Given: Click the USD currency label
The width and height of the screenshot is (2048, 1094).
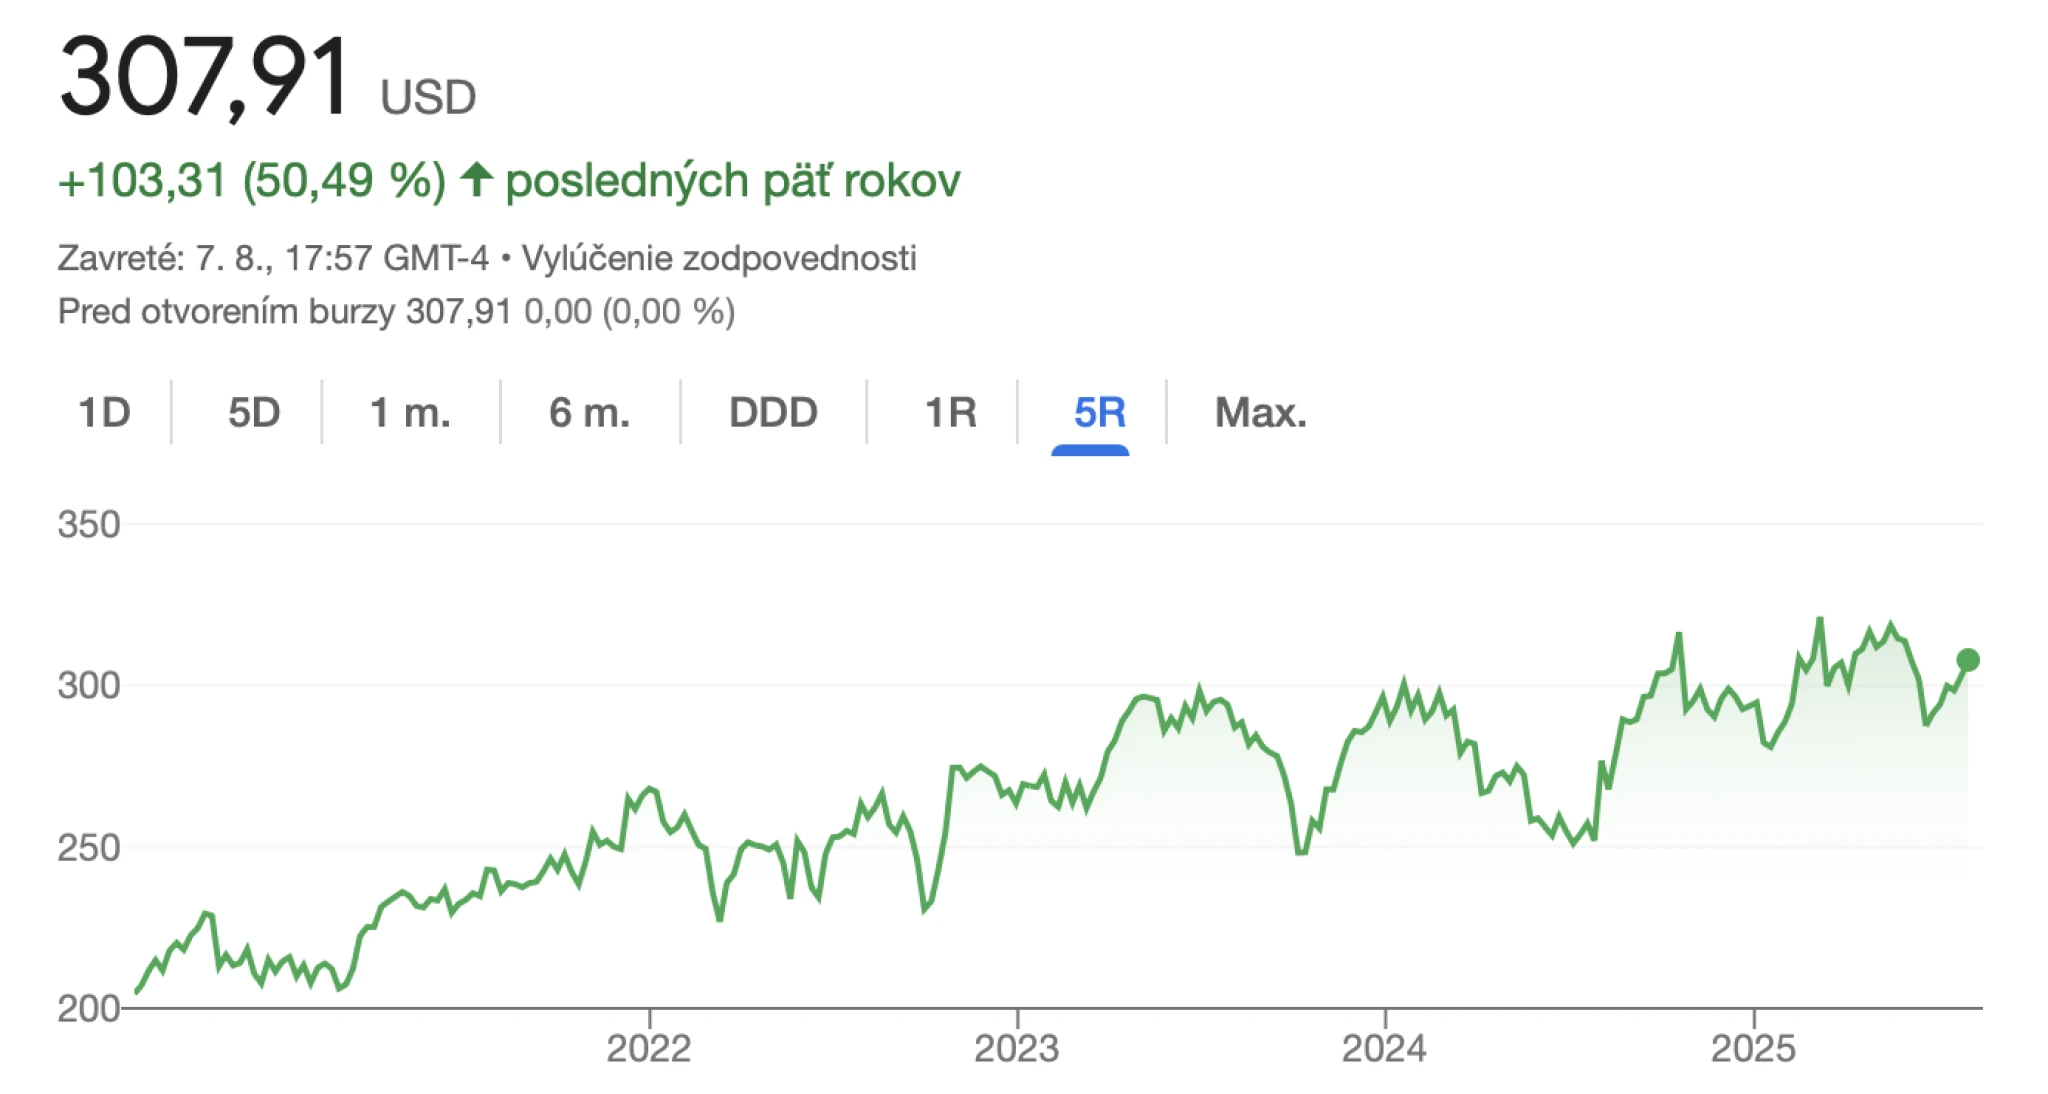Looking at the screenshot, I should 428,98.
